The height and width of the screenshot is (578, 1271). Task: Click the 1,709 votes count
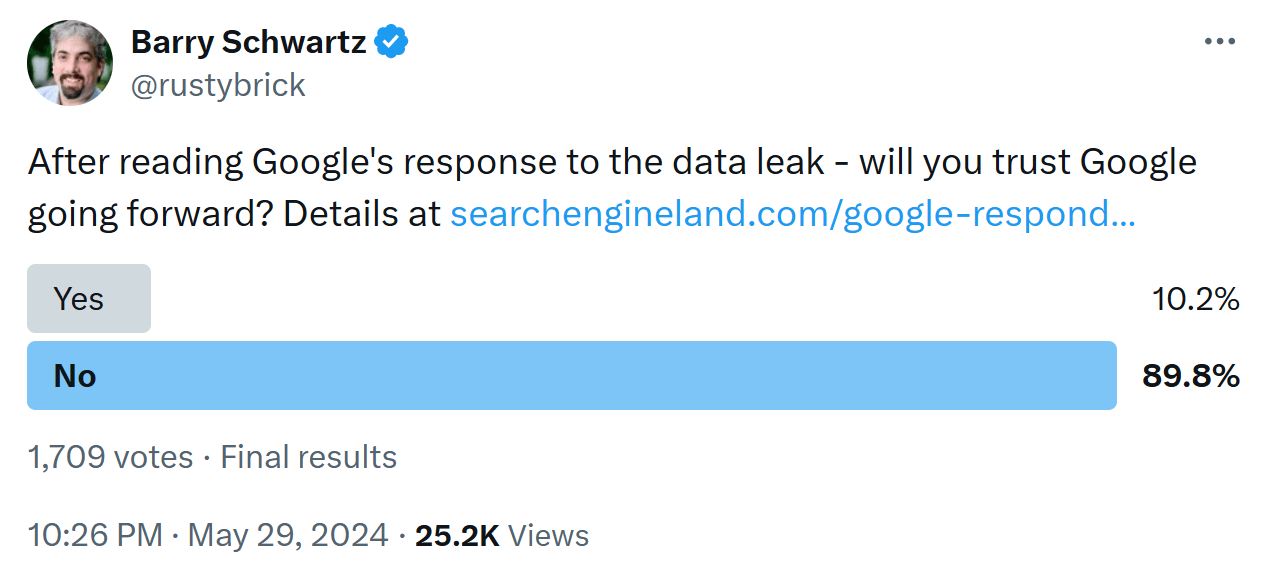coord(110,457)
